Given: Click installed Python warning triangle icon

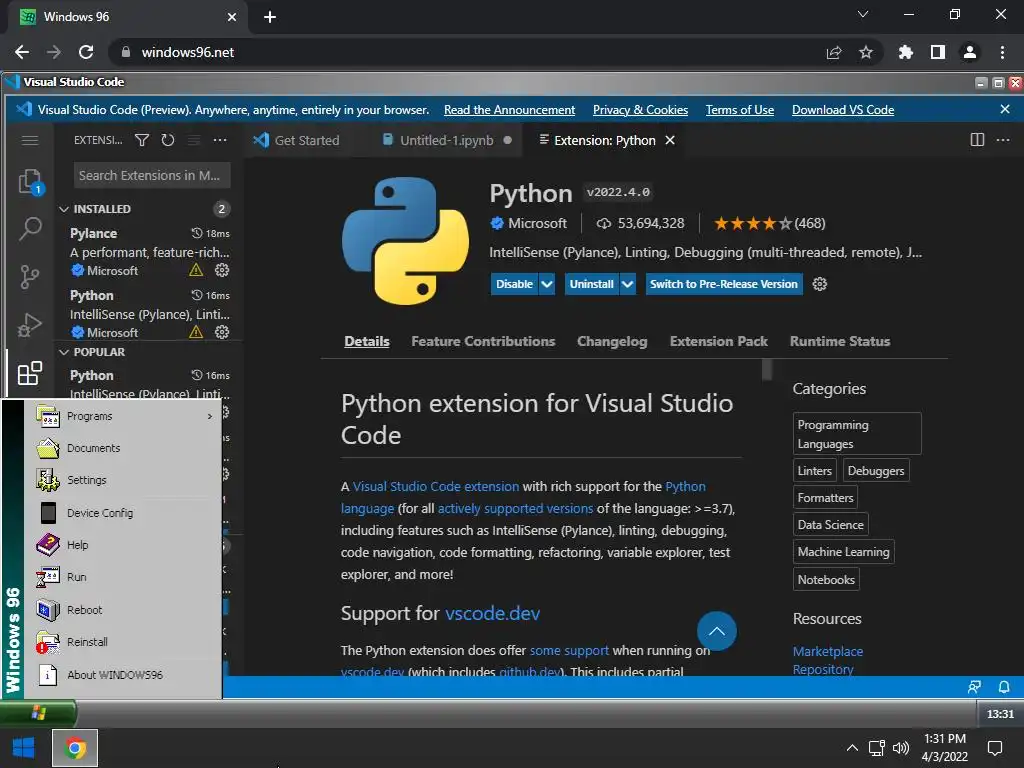Looking at the screenshot, I should (196, 332).
